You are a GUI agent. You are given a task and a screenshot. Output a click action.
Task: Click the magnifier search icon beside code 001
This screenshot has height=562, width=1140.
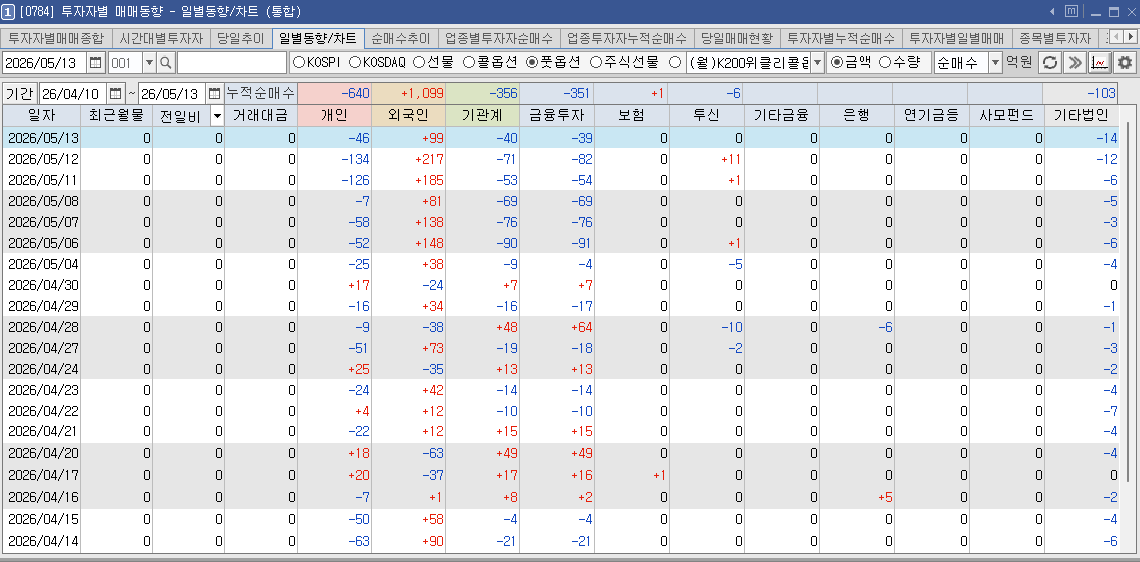point(166,63)
